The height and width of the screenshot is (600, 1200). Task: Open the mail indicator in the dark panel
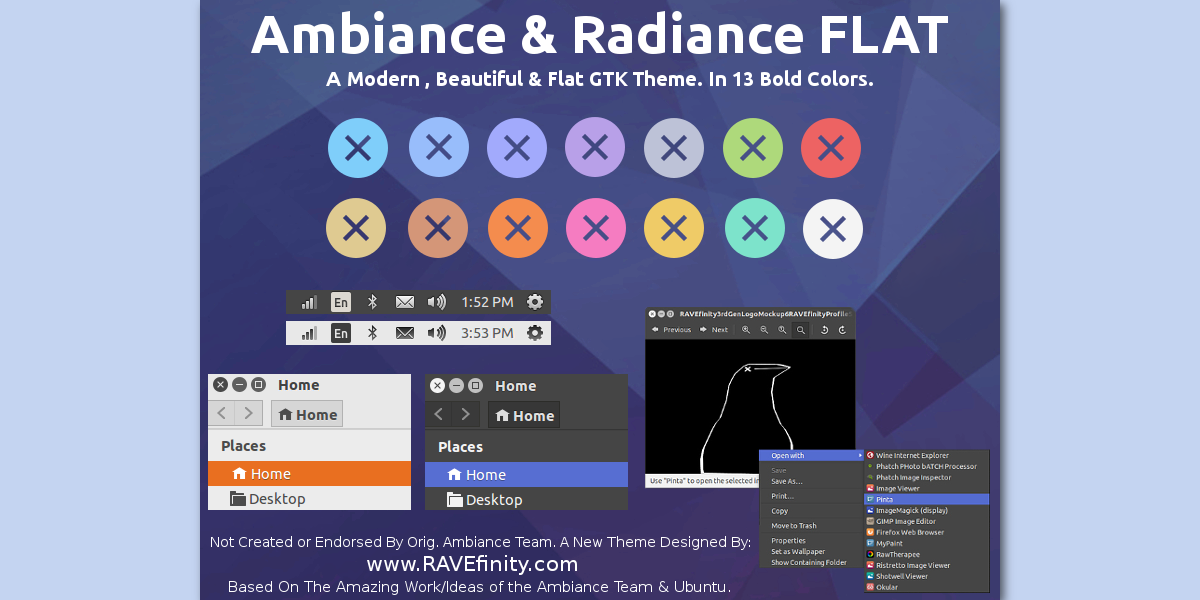coord(404,302)
